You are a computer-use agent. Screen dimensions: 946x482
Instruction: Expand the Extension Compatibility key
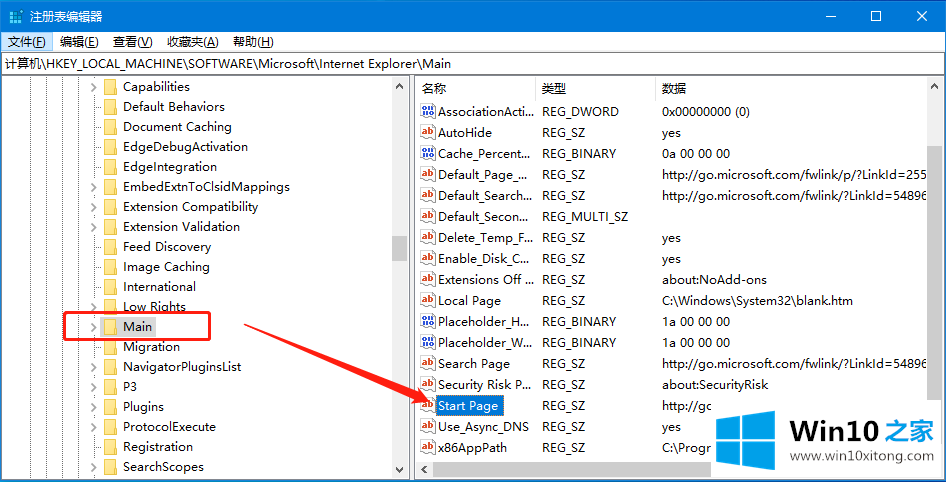94,207
